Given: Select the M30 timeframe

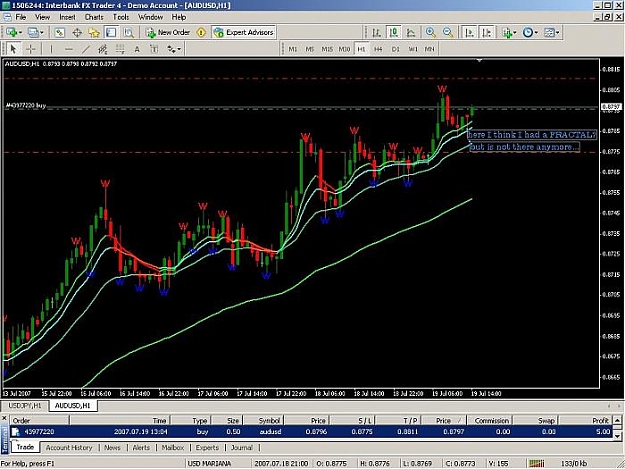Looking at the screenshot, I should tap(344, 49).
